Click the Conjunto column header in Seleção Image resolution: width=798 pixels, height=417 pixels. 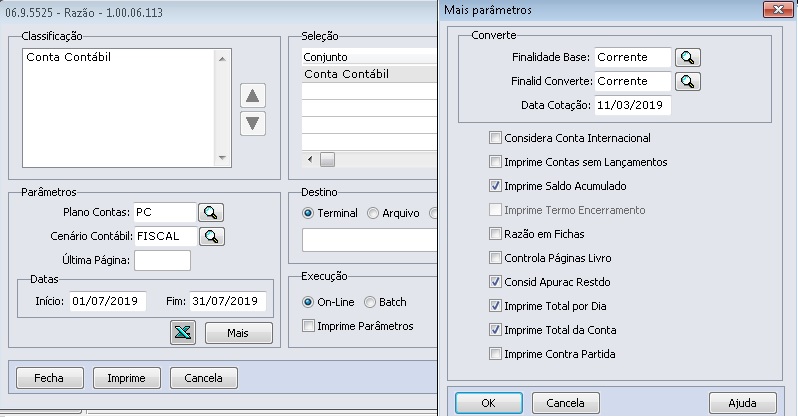click(369, 57)
